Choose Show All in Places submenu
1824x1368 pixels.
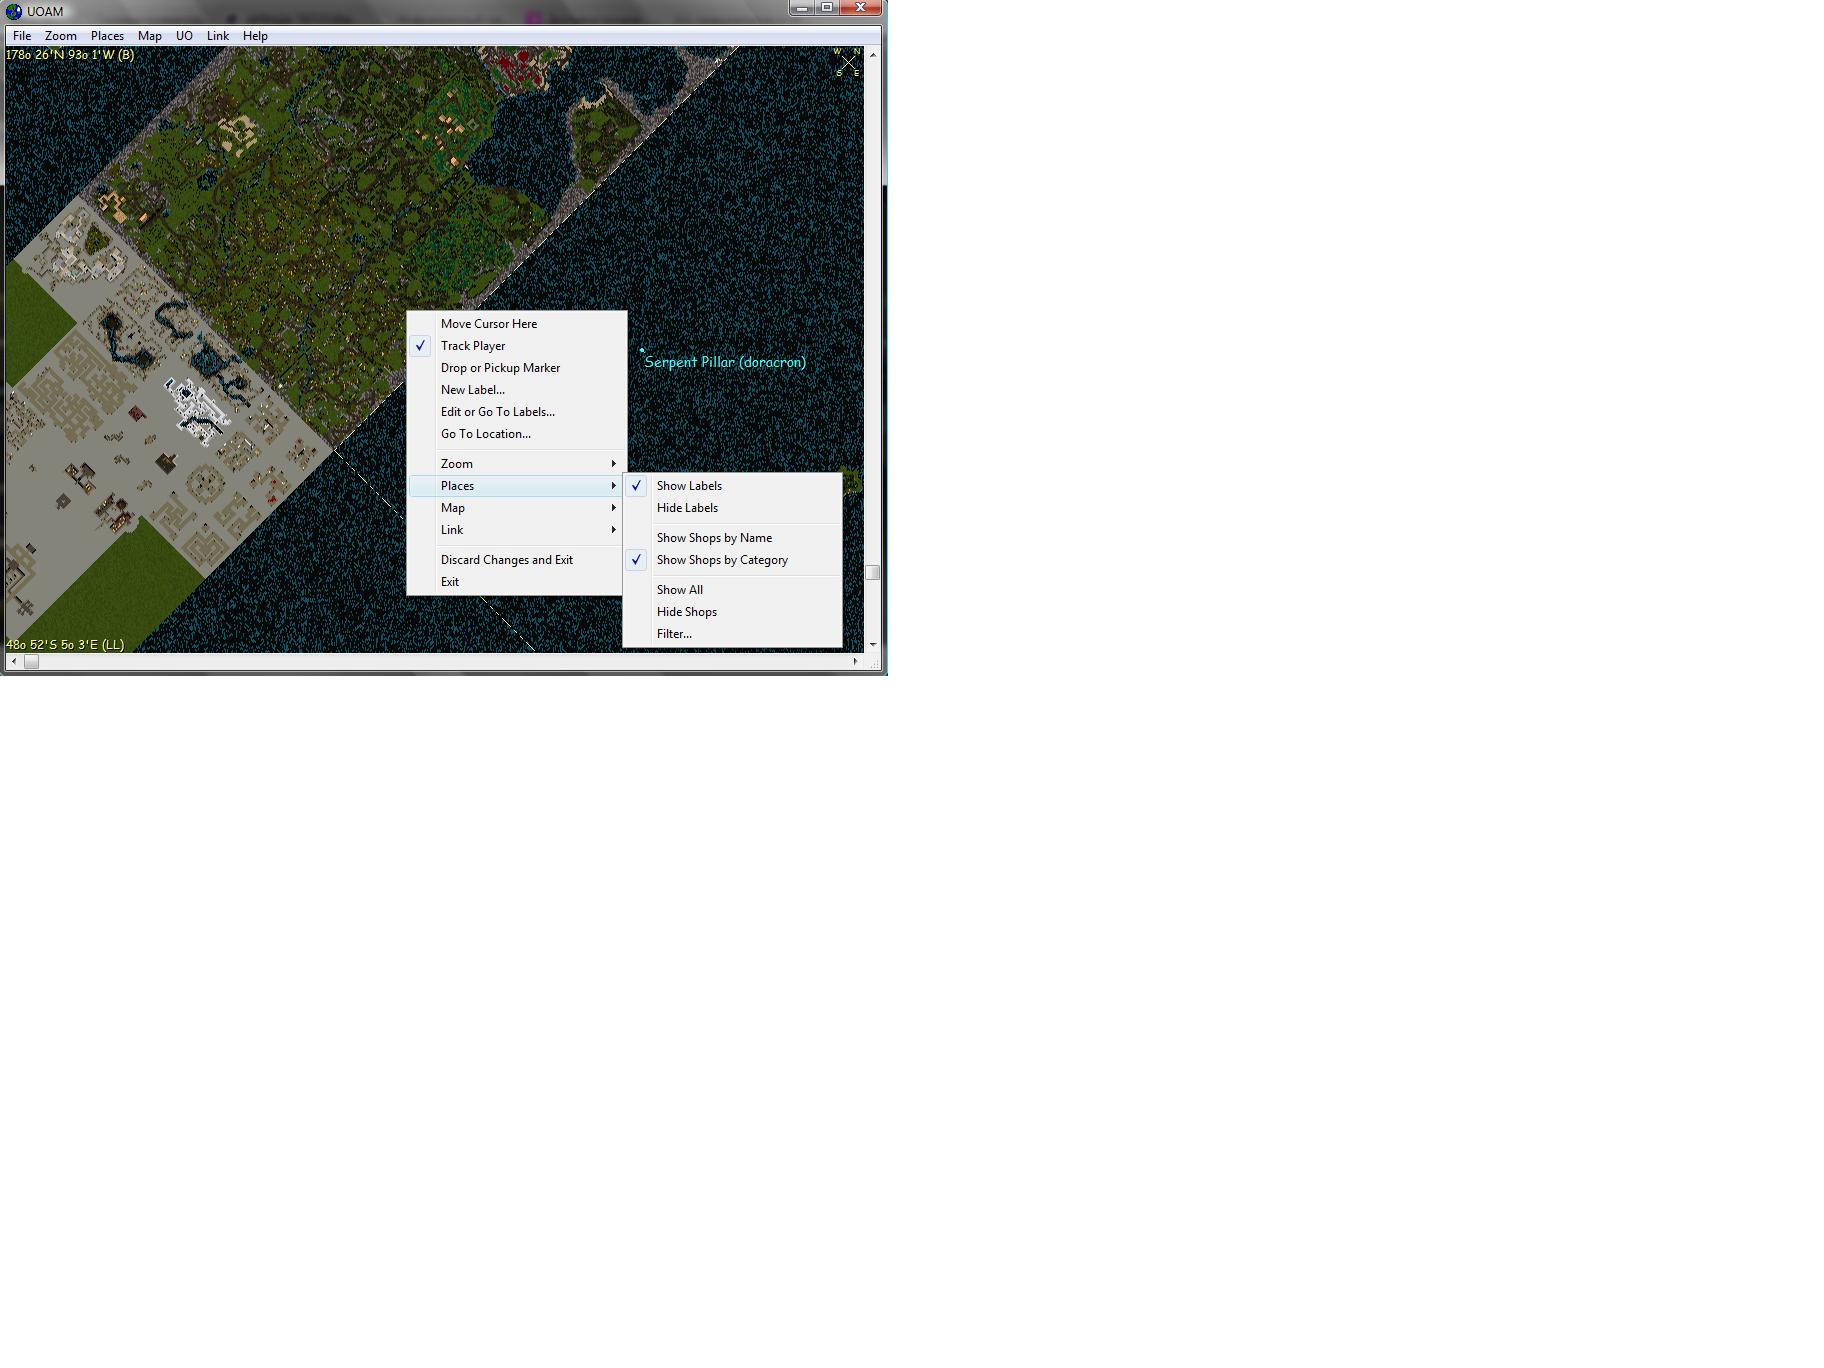click(733, 590)
